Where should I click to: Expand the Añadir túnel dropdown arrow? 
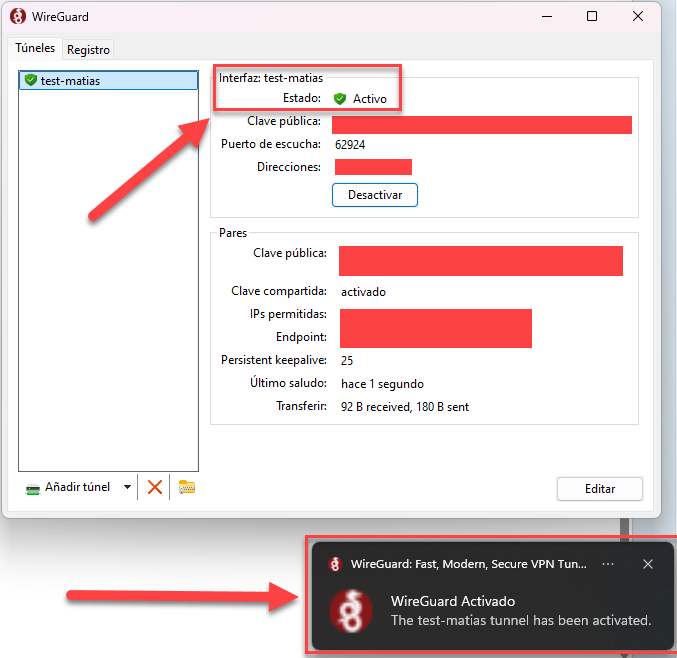[x=127, y=487]
